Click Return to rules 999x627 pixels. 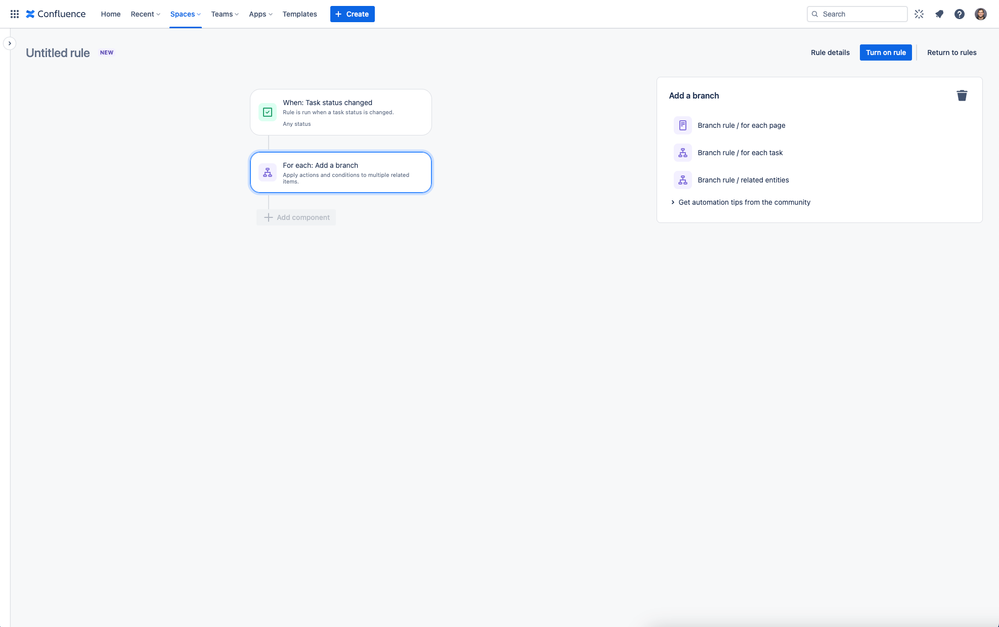point(952,53)
